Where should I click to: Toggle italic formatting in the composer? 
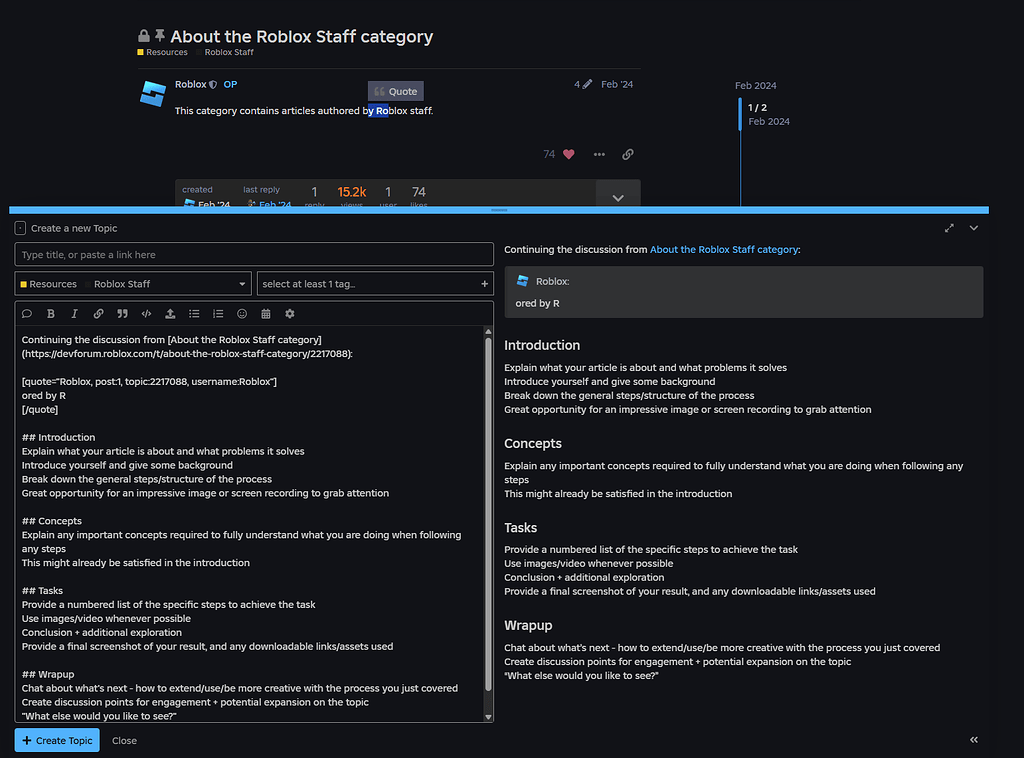coord(74,313)
